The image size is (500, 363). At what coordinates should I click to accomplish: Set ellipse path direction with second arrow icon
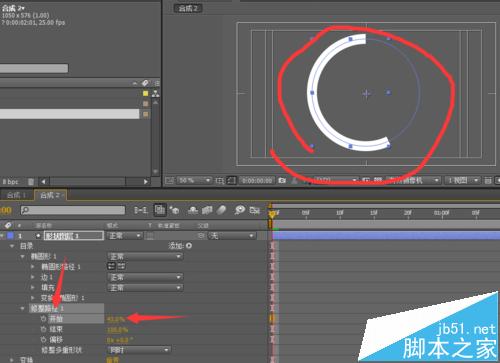tap(121, 266)
